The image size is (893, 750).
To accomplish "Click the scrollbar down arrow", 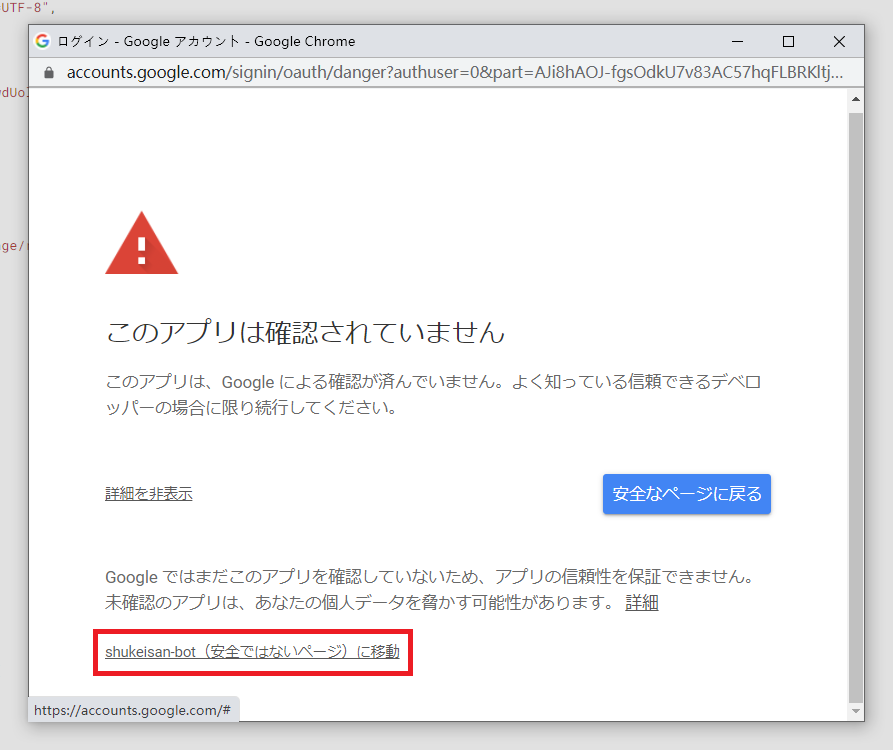I will click(855, 711).
